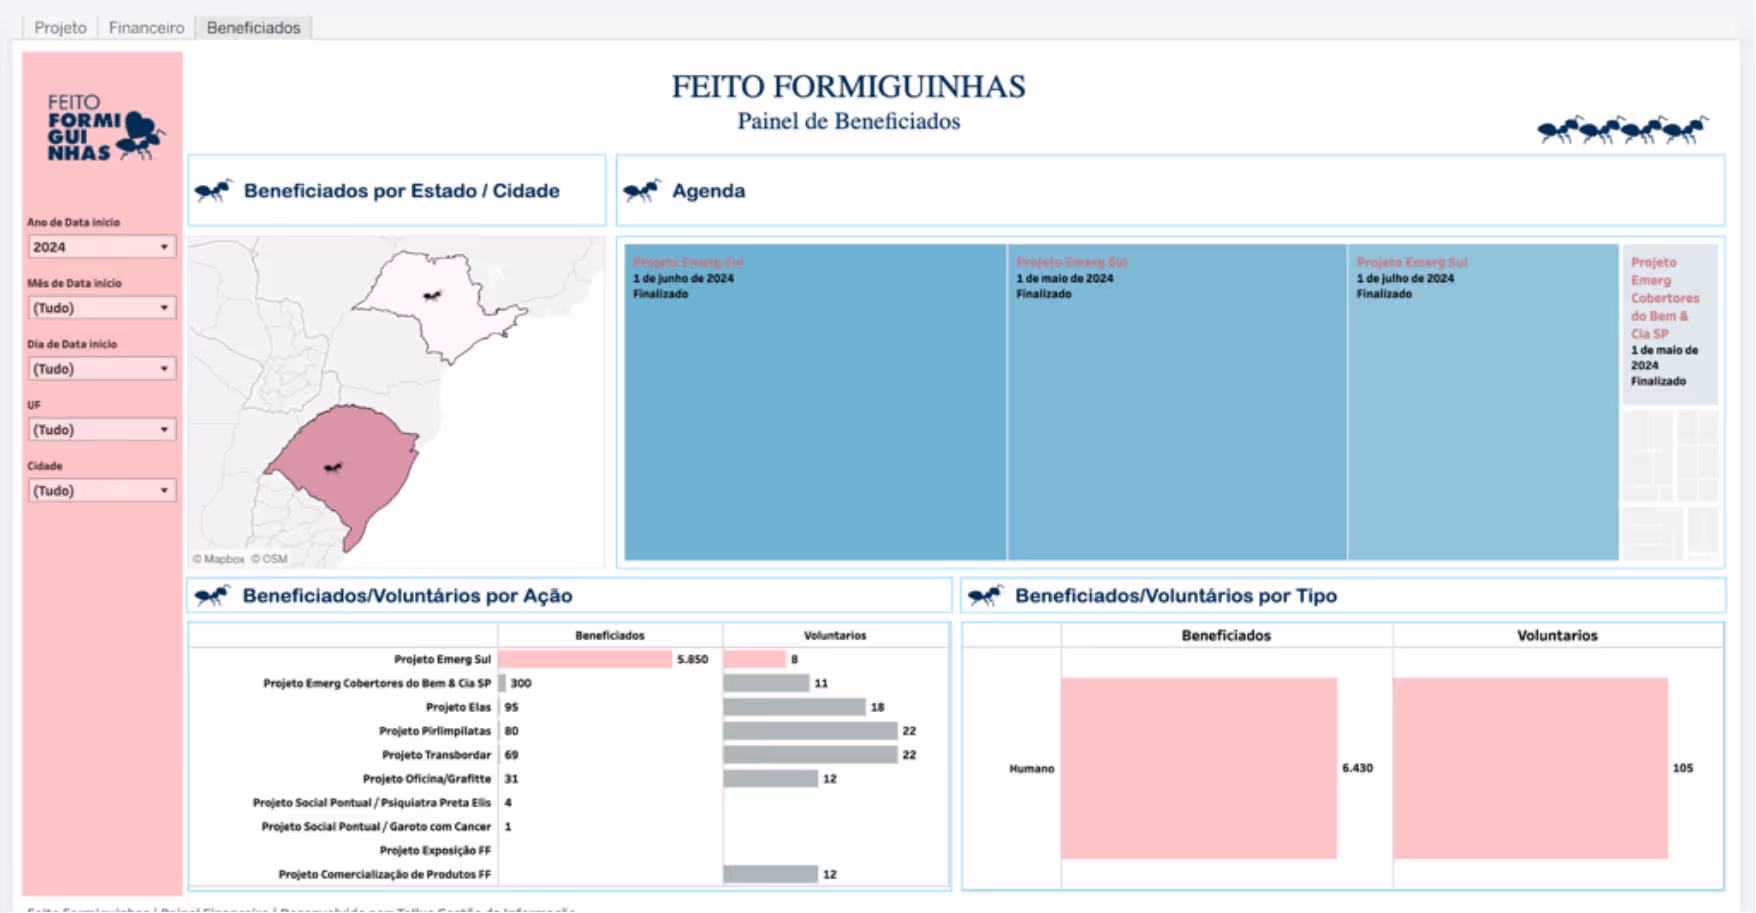The image size is (1756, 913).
Task: Click the Projeto Elas voluntarios bar valued 18
Action: (x=794, y=707)
